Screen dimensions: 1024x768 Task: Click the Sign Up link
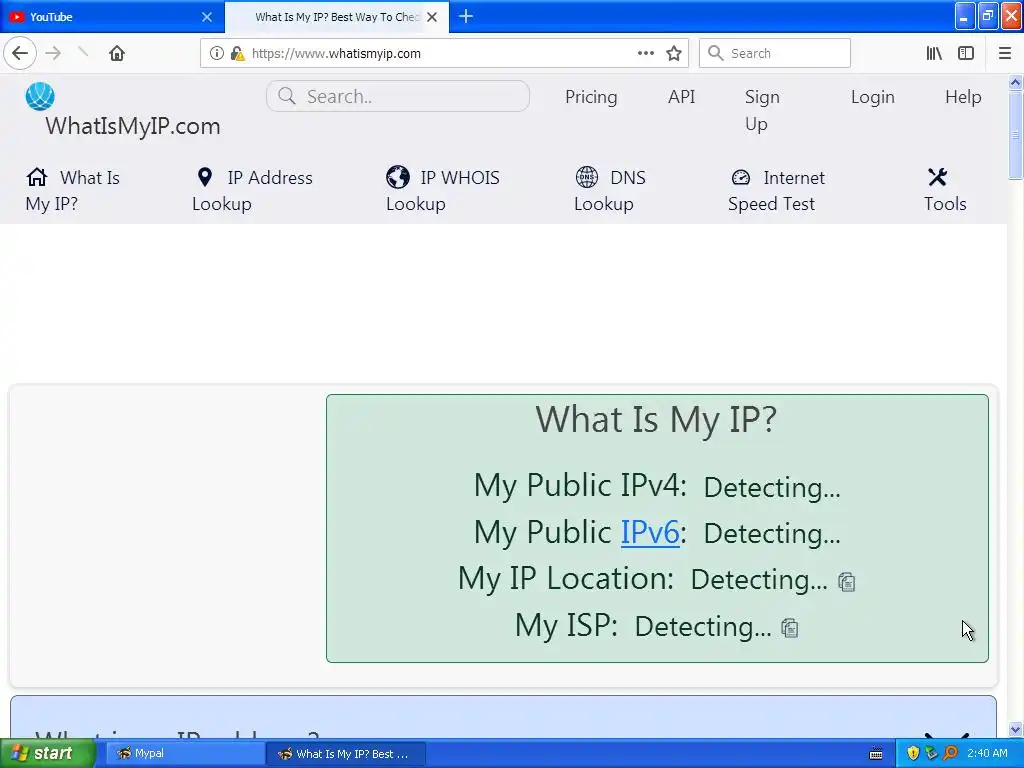tap(762, 110)
